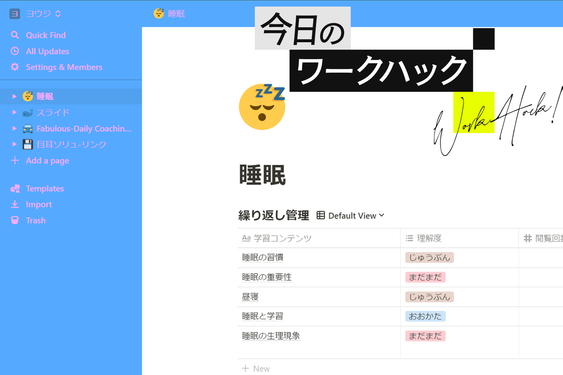Open the 睡眠の重要性 row

point(266,277)
